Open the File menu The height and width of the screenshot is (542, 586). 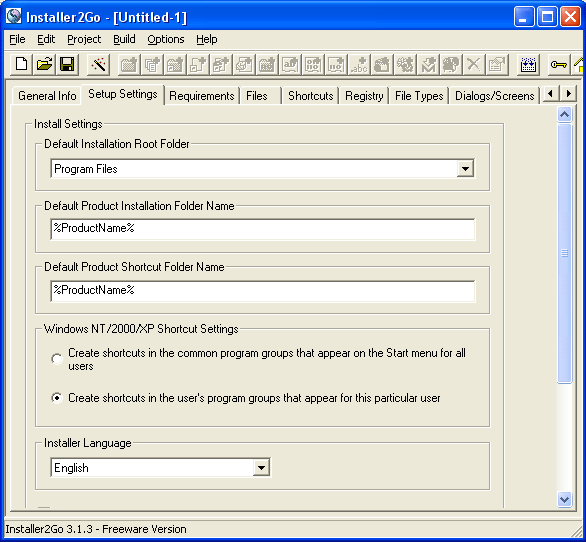(x=17, y=39)
